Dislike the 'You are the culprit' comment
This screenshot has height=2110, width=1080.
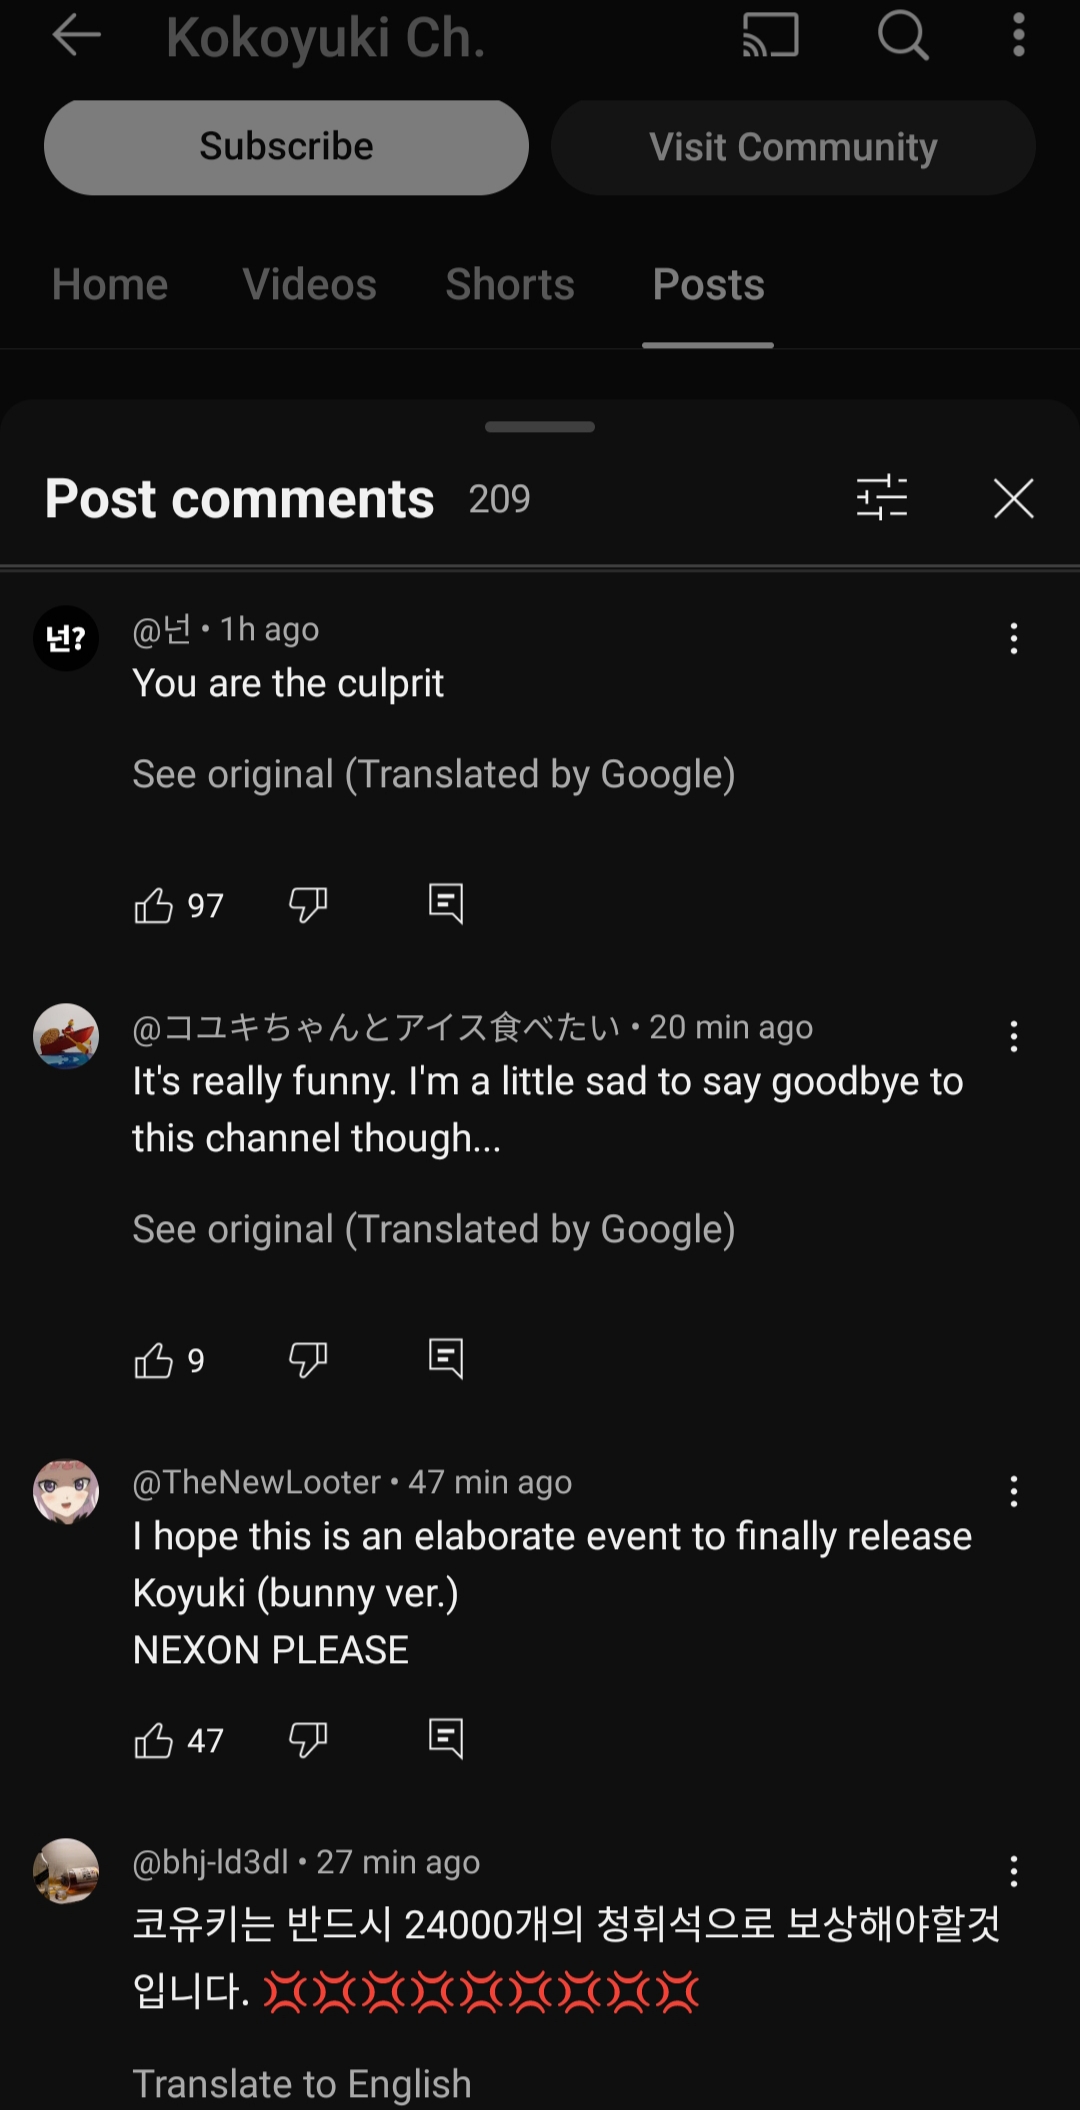coord(307,905)
